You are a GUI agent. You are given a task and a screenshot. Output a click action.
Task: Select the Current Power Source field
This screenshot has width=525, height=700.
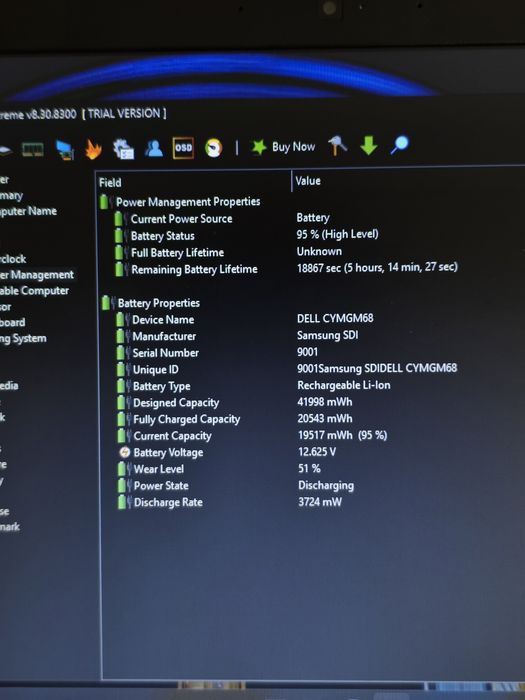pyautogui.click(x=181, y=218)
